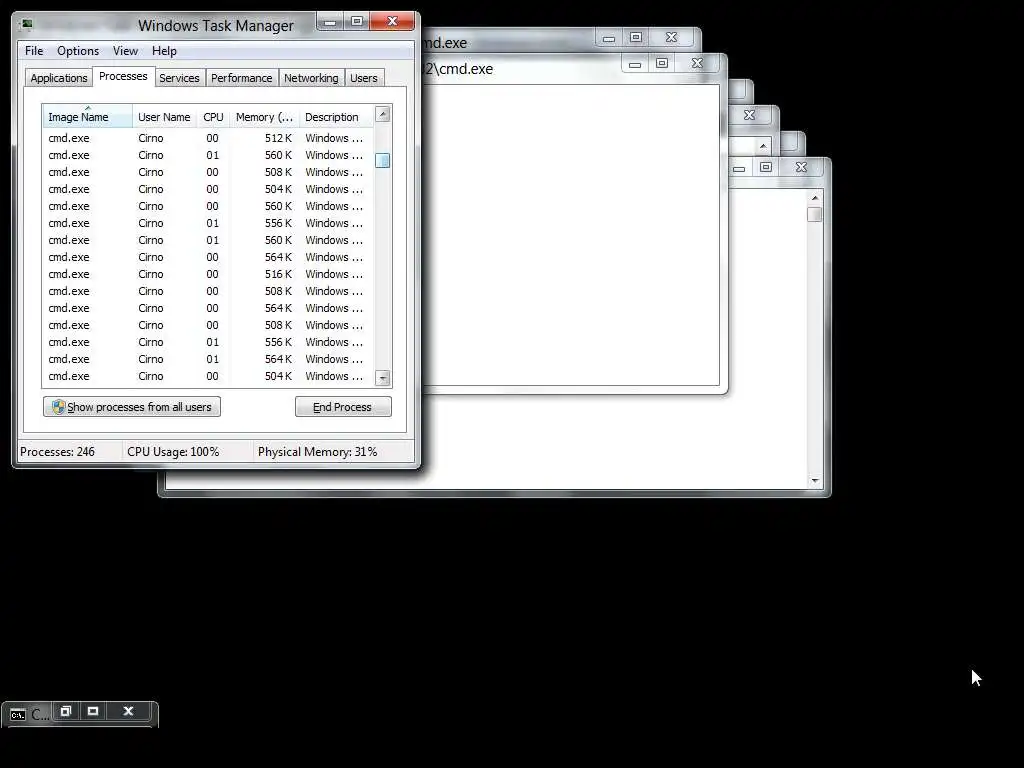Open the Help menu

coord(164,51)
